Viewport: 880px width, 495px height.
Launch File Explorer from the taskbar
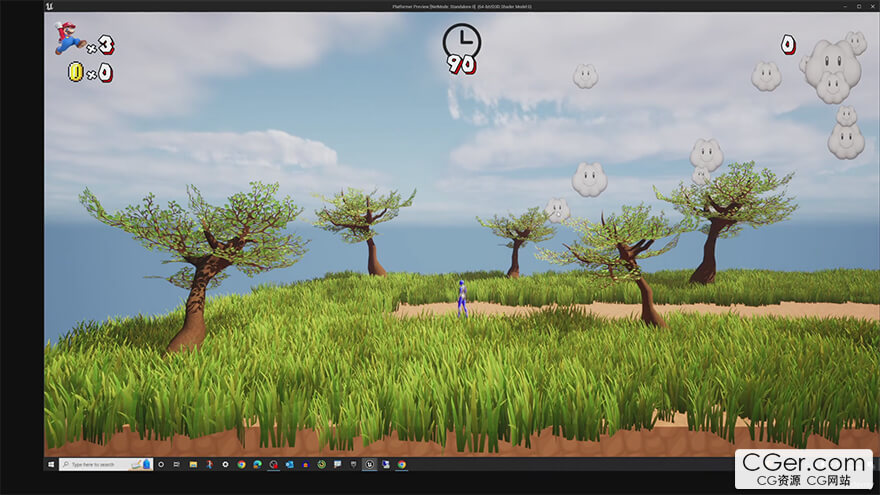[193, 465]
